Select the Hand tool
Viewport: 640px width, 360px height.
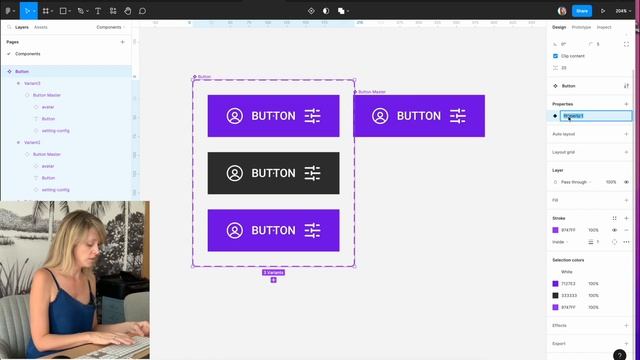pos(128,11)
